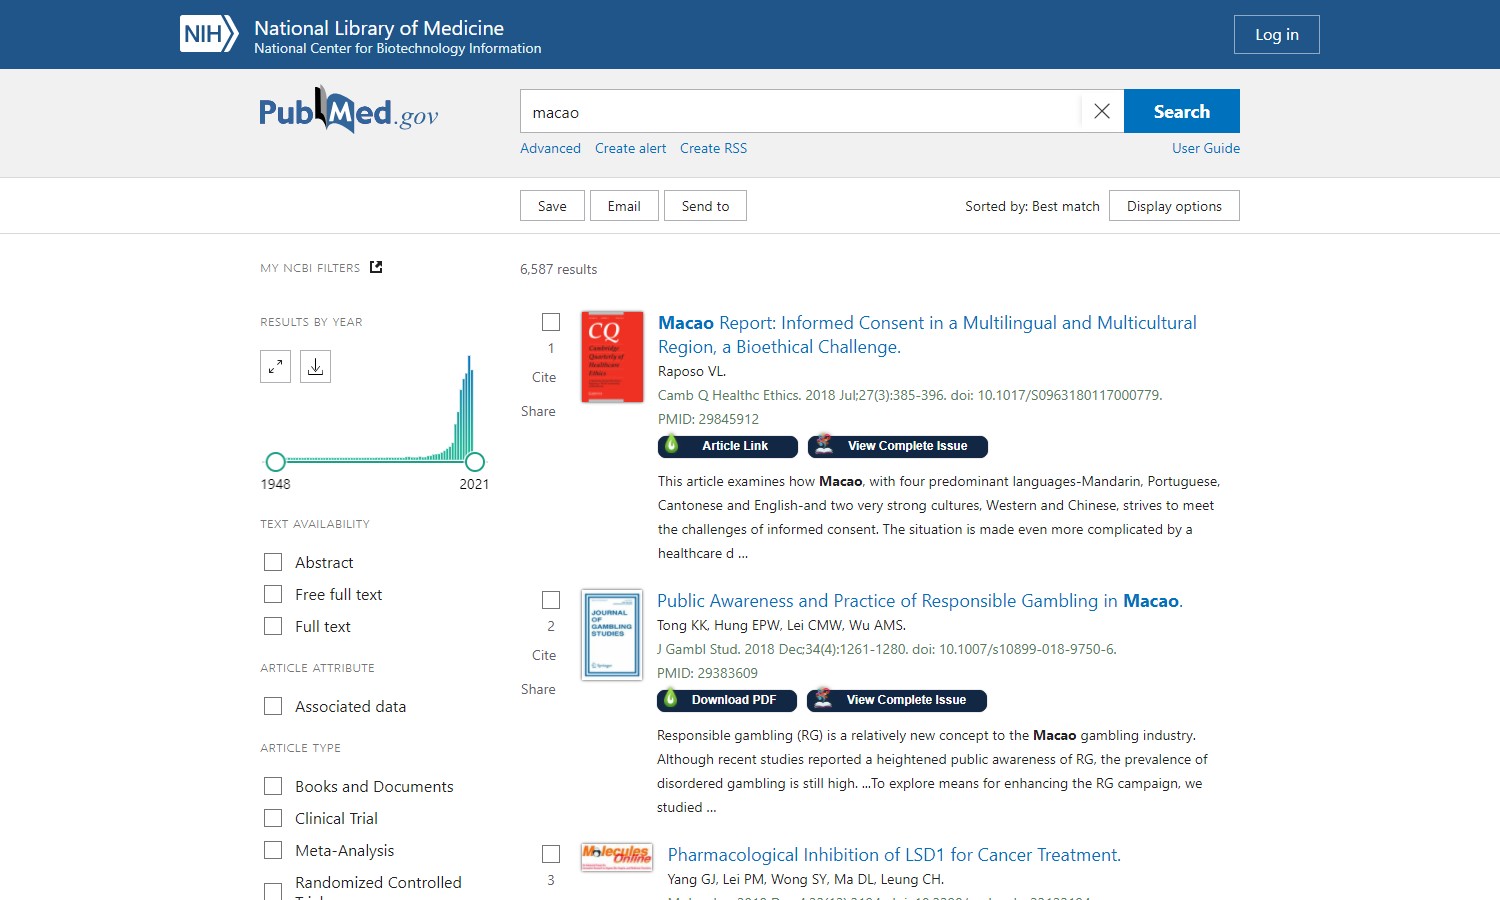Enable the Abstract filter
The width and height of the screenshot is (1500, 900).
(x=273, y=562)
